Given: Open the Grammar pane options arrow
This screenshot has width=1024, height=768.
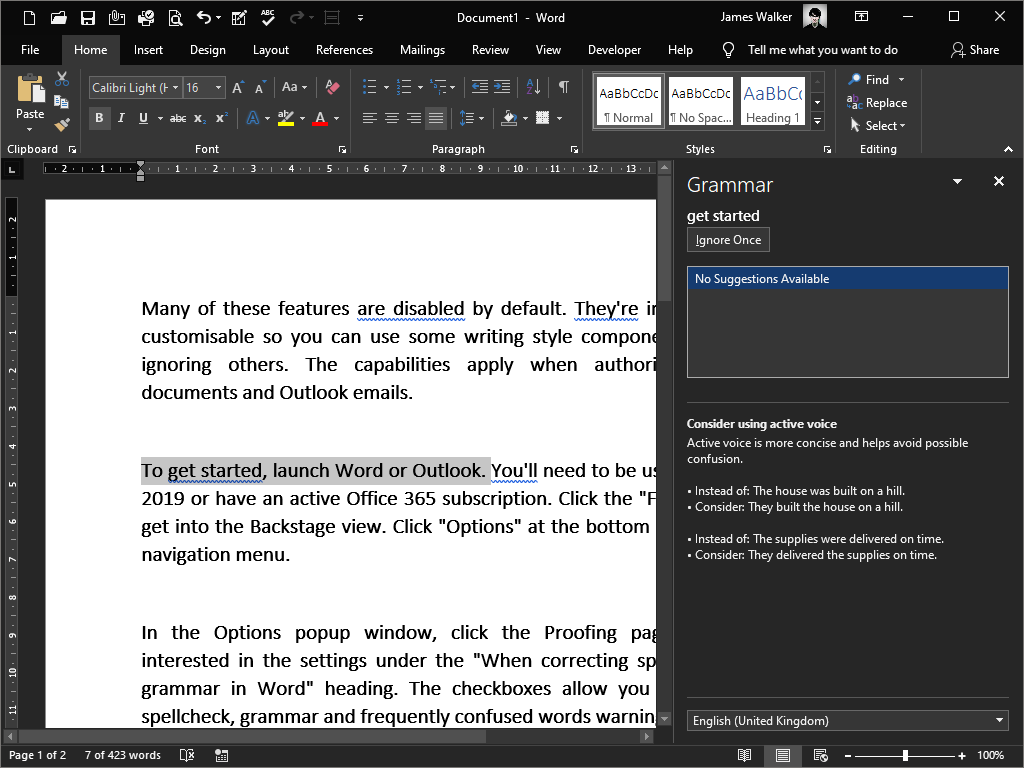Looking at the screenshot, I should (x=957, y=182).
